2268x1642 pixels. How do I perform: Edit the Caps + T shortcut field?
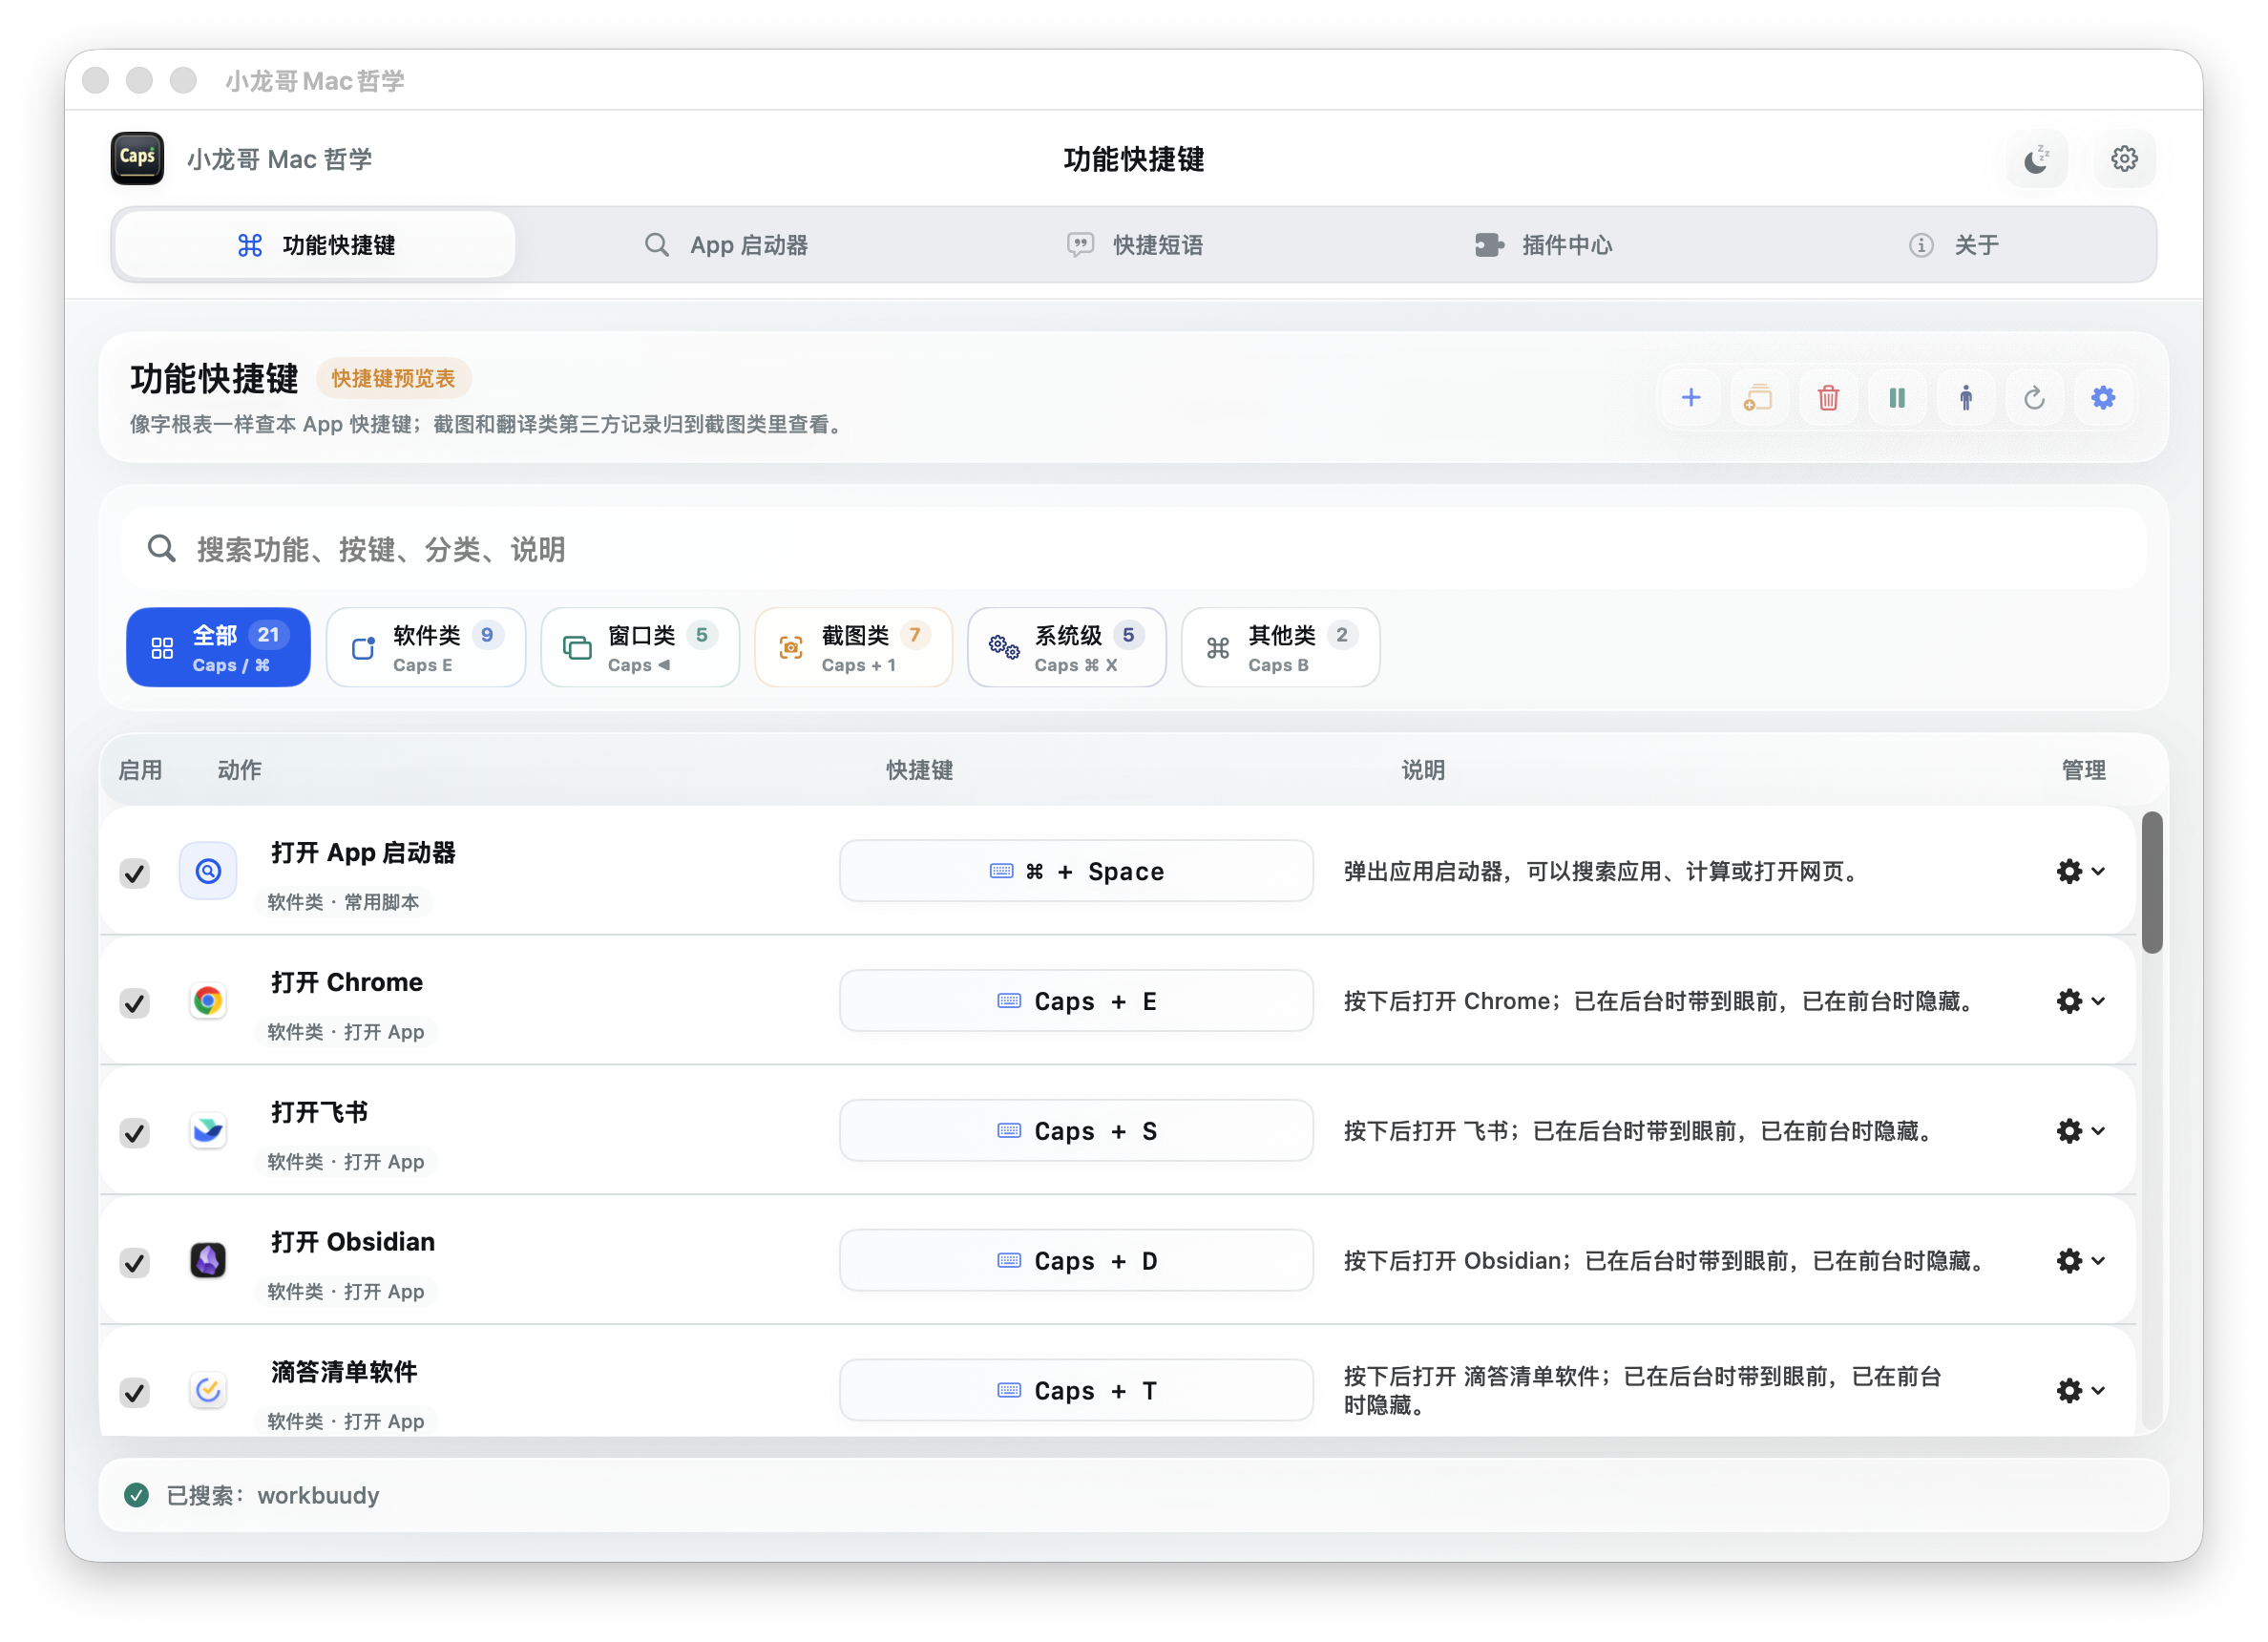click(x=1076, y=1392)
